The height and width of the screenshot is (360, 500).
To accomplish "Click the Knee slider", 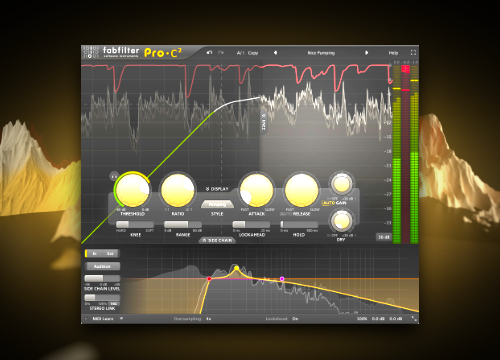I will click(135, 224).
